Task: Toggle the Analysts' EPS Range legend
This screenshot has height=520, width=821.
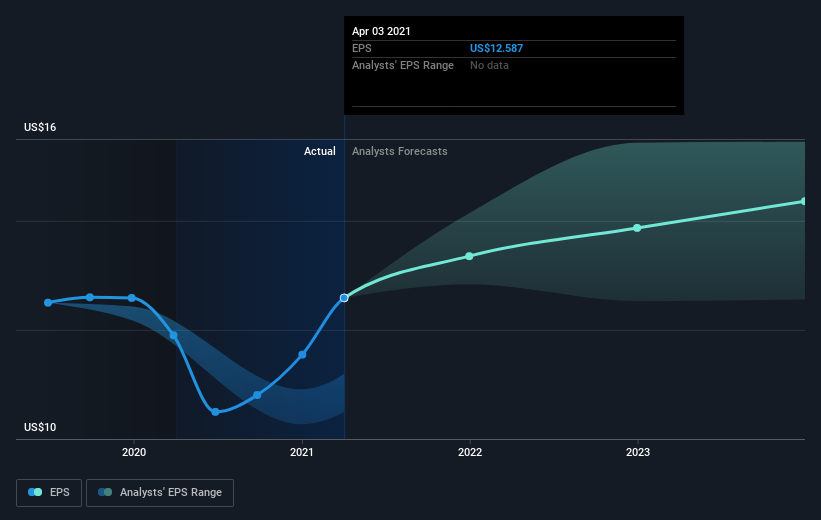Action: (x=160, y=493)
